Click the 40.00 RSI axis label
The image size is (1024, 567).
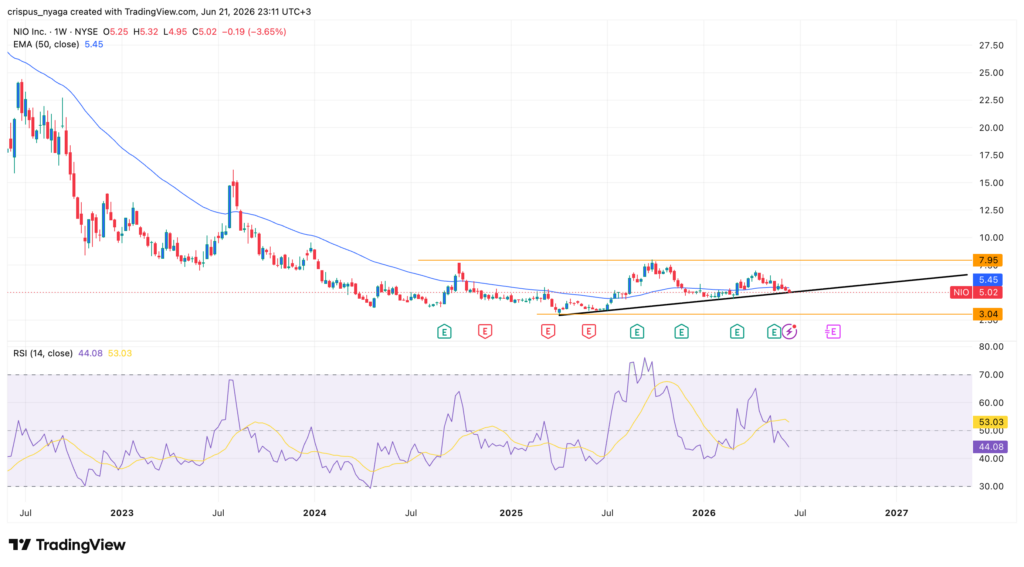991,459
